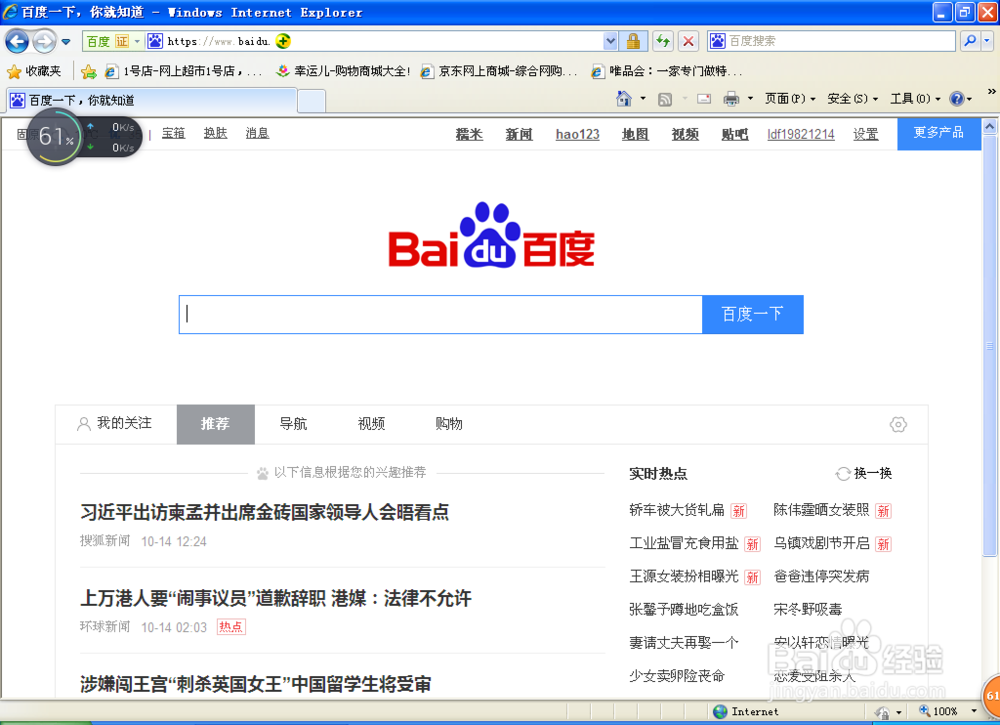Screen dimensions: 1000x725
Task: Open the 宝箱 link on Baidu top bar
Action: 173,133
